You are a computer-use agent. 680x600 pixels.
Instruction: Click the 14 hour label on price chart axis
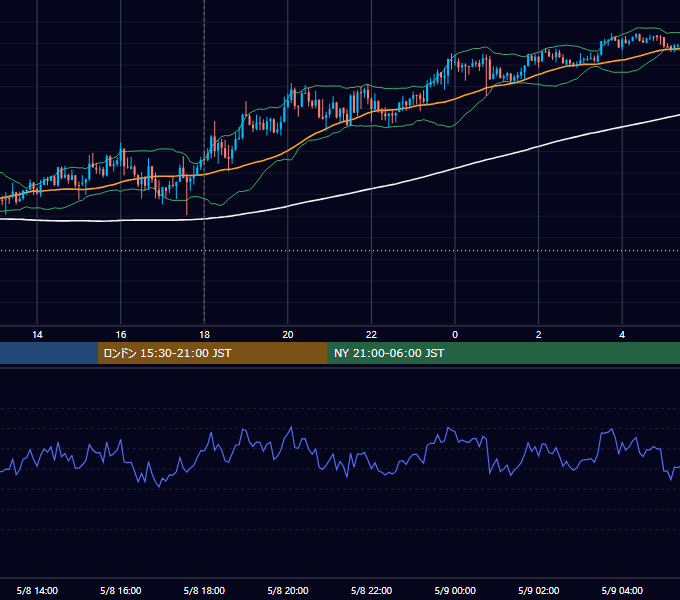click(x=37, y=335)
